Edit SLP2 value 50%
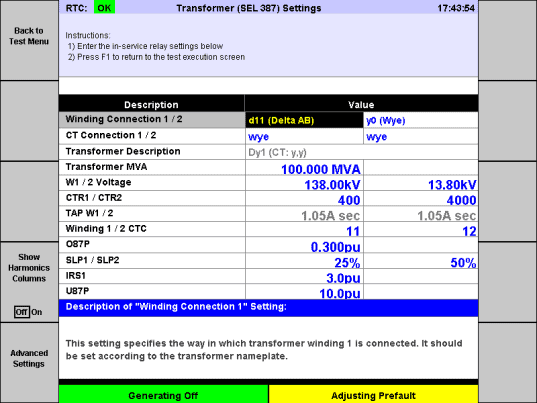Screen dimensions: 537x403 click(421, 261)
